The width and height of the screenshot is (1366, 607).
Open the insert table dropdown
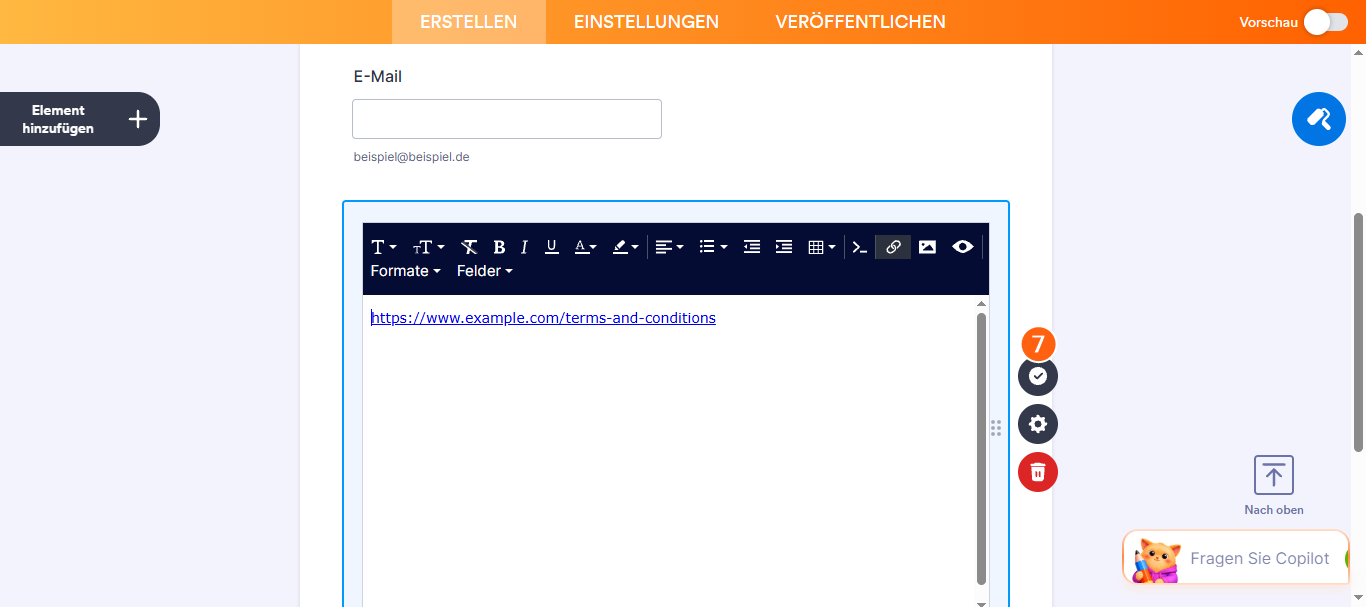pyautogui.click(x=821, y=247)
